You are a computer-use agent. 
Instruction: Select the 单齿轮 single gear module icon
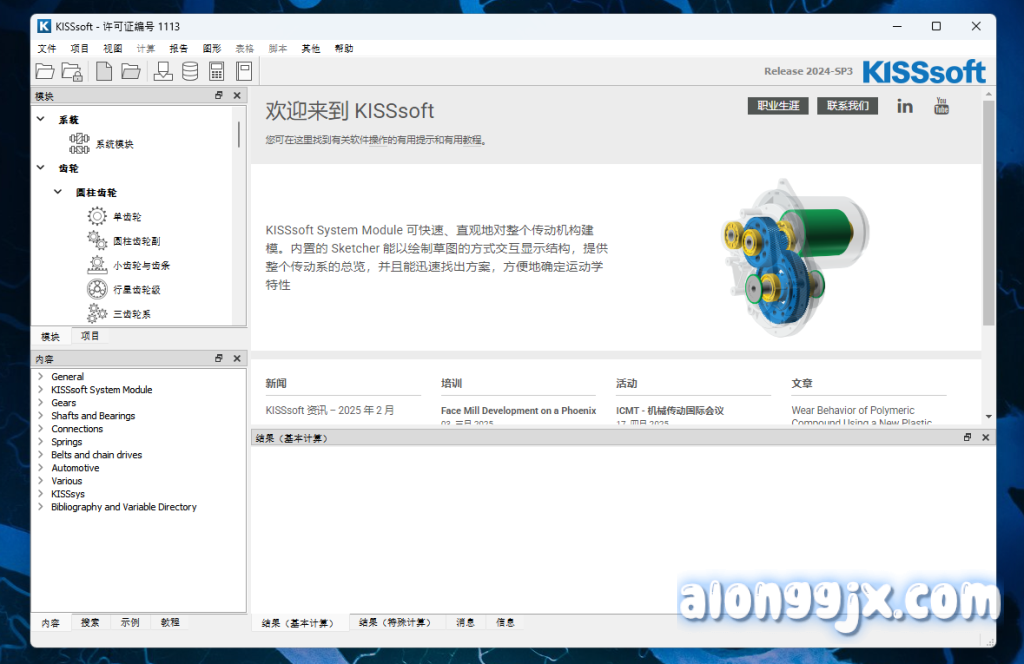97,216
